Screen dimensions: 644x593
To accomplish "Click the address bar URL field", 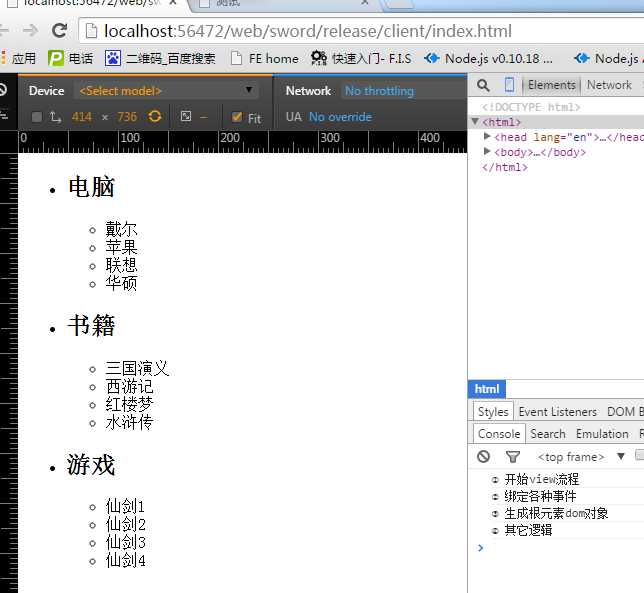I will 361,31.
